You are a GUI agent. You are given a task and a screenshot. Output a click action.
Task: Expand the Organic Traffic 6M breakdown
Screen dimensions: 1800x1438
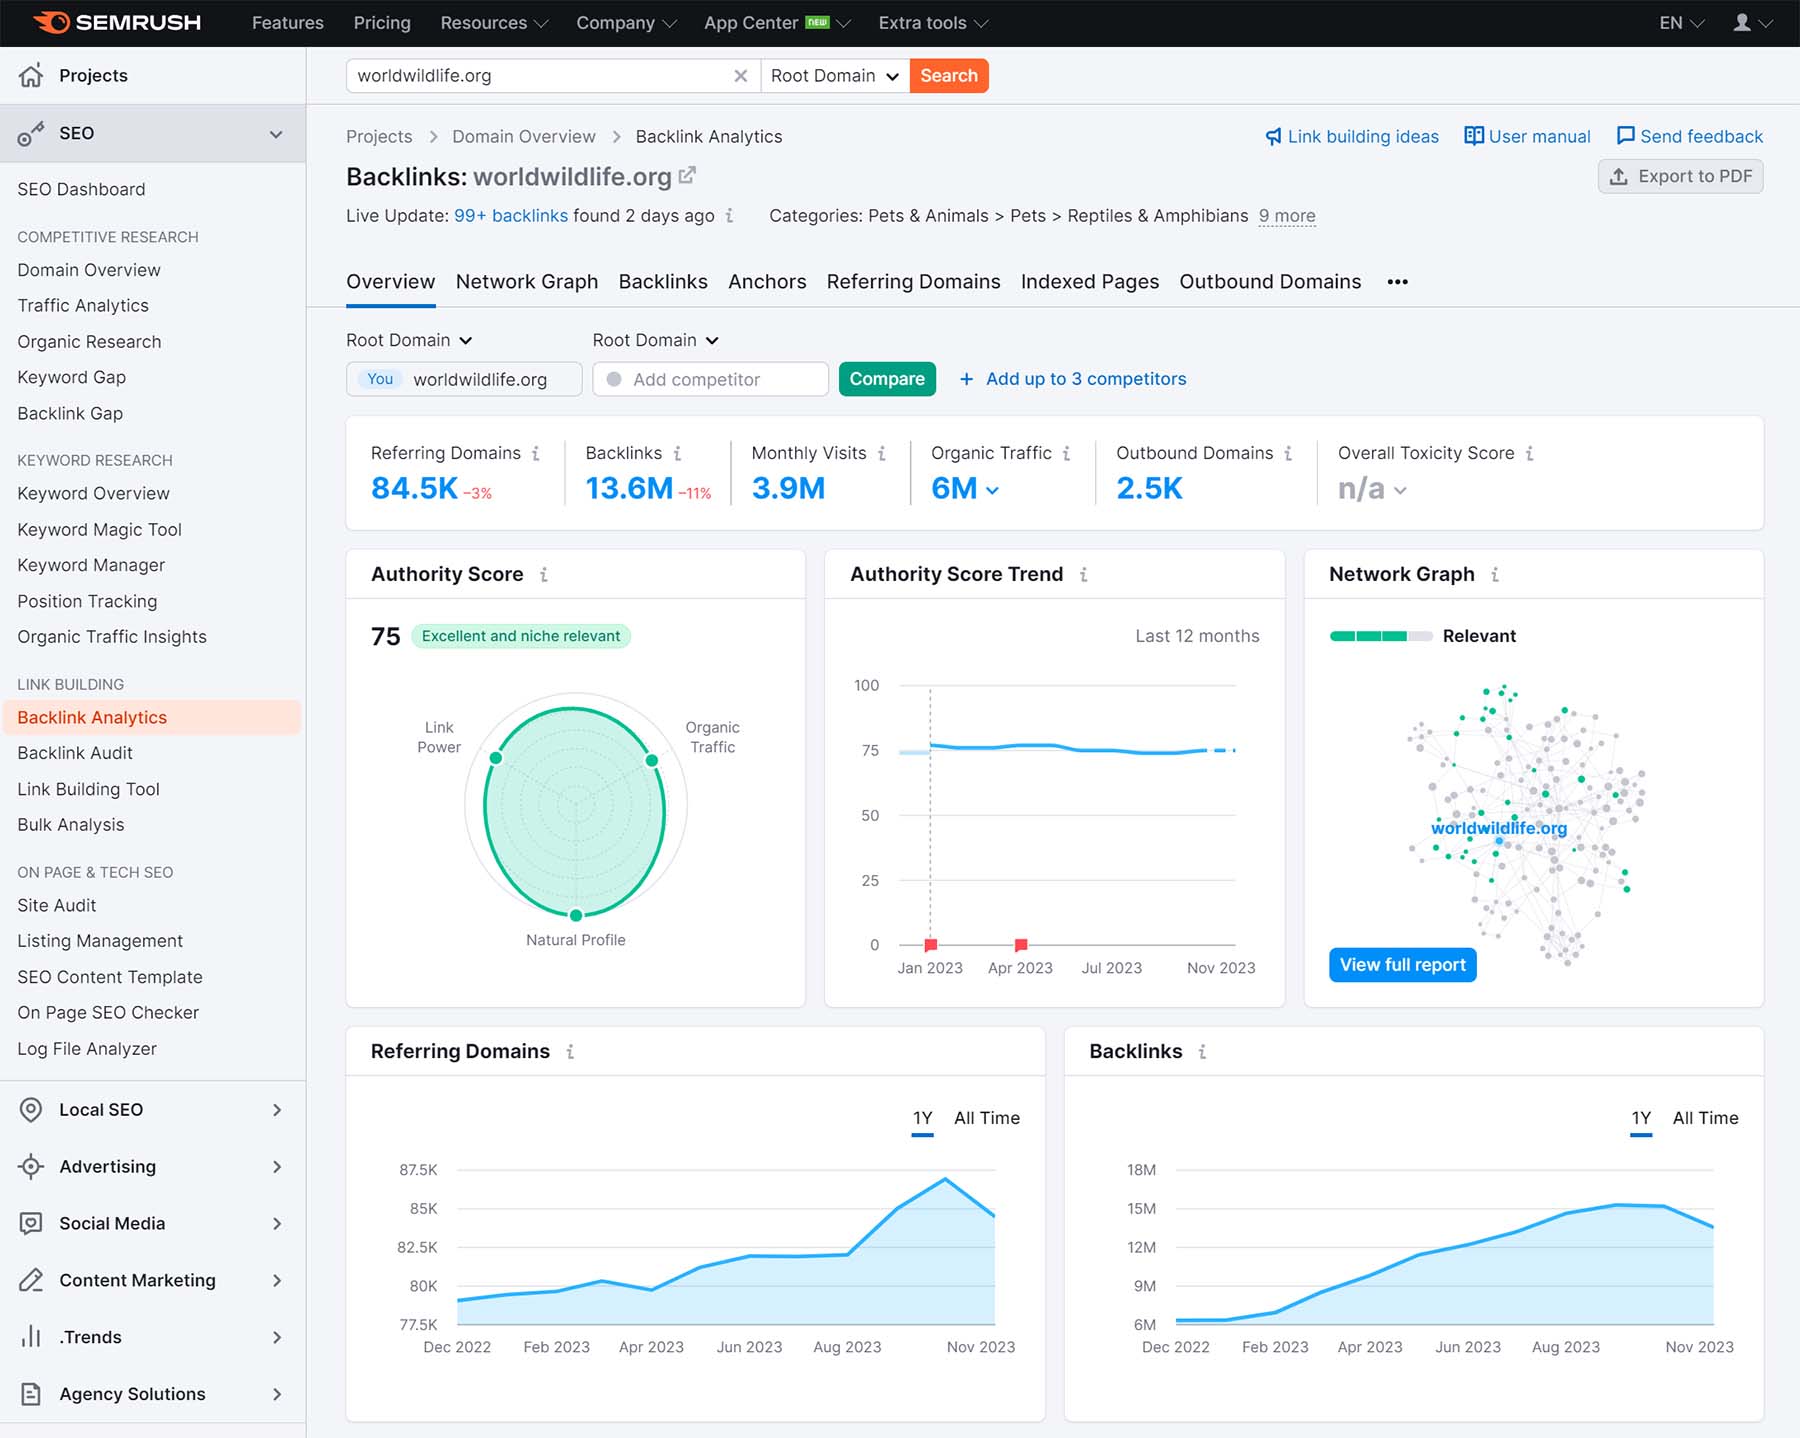(992, 491)
